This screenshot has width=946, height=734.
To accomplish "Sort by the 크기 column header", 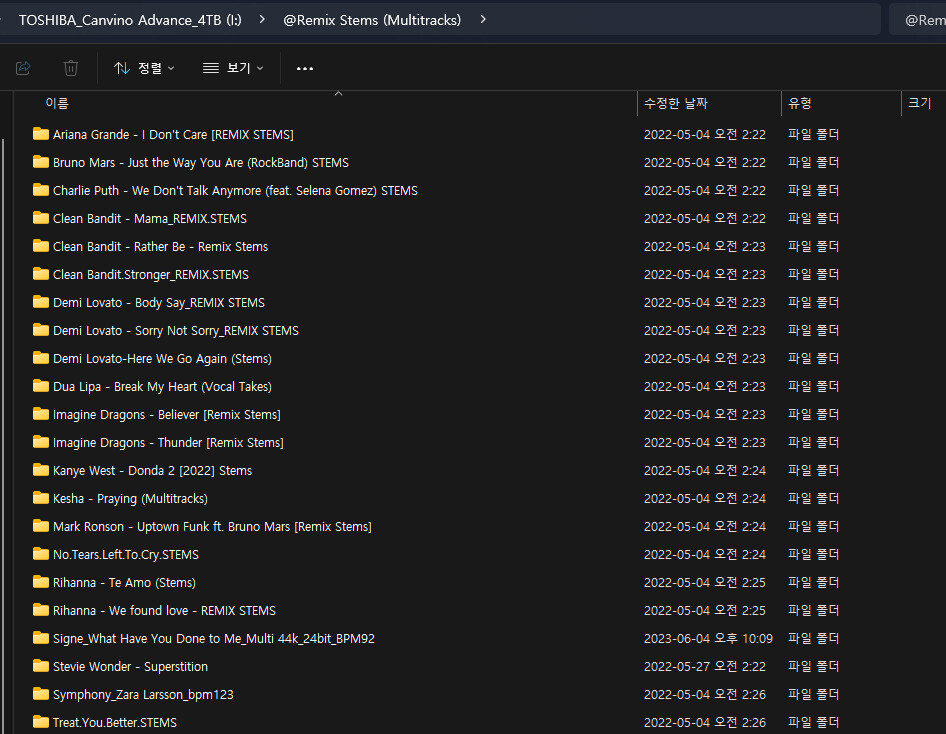I will pyautogui.click(x=920, y=103).
